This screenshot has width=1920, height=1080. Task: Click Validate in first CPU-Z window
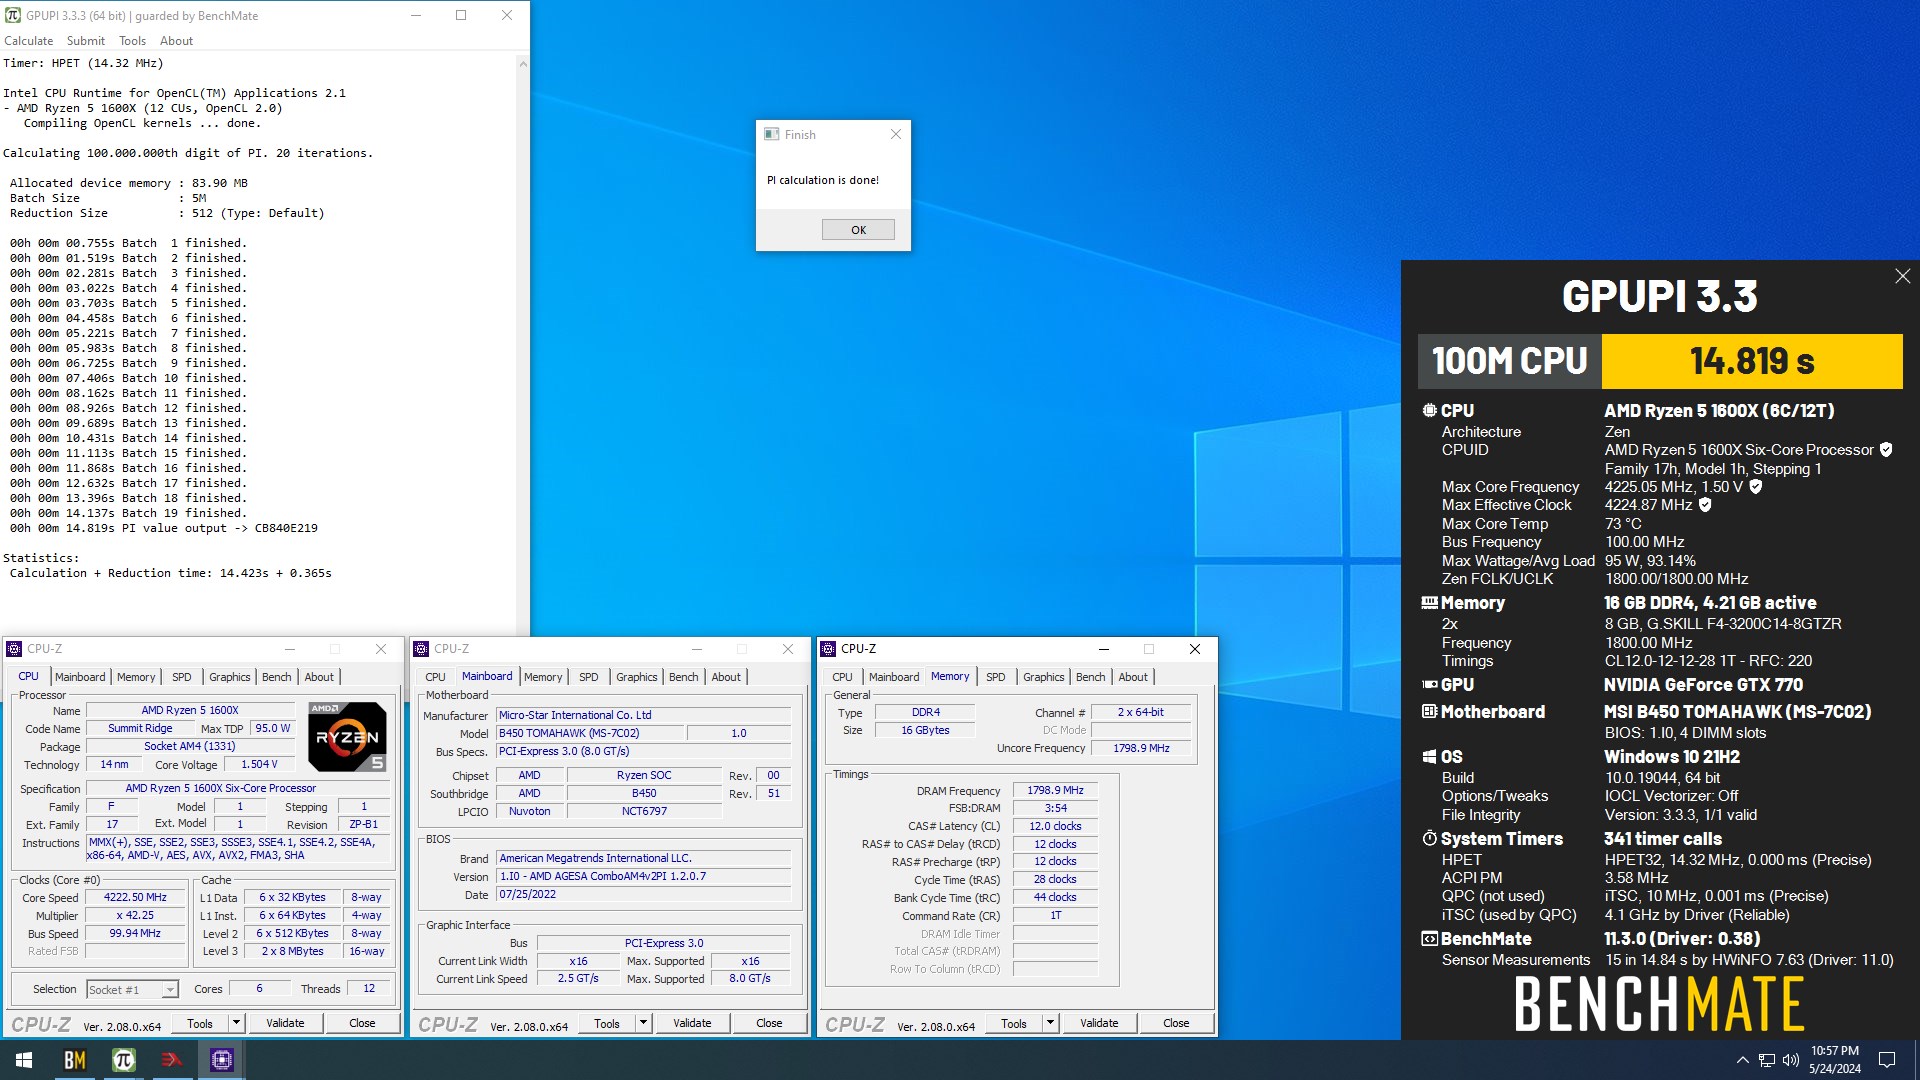click(285, 1023)
